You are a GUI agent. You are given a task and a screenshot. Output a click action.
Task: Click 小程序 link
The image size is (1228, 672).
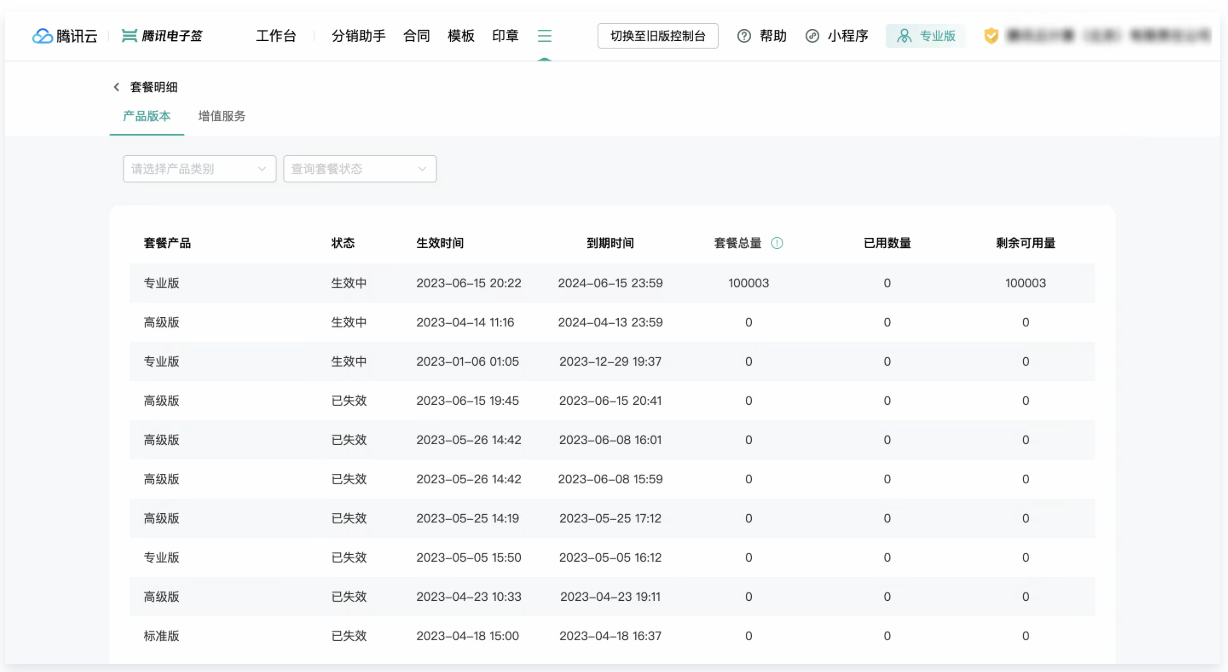[848, 36]
